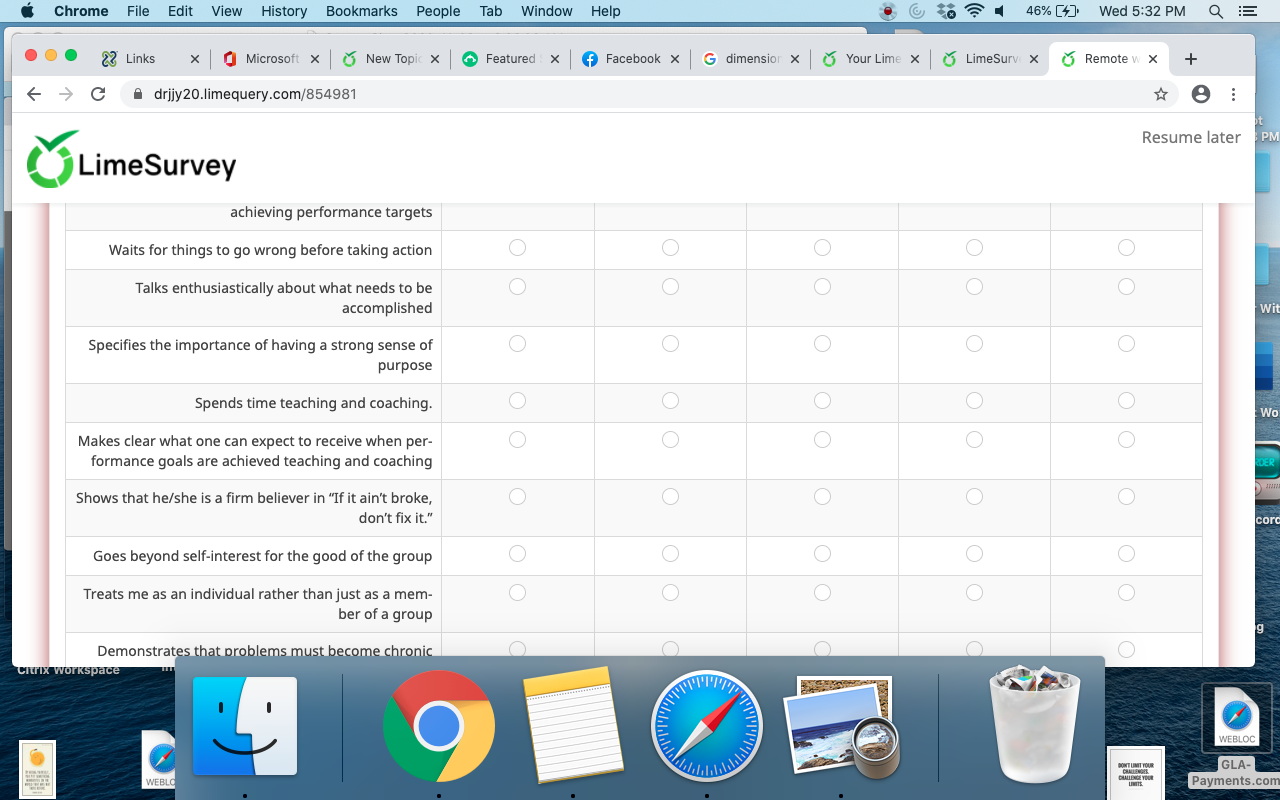
Task: Select first radio for 'Waits for things to go wrong'
Action: [x=517, y=247]
